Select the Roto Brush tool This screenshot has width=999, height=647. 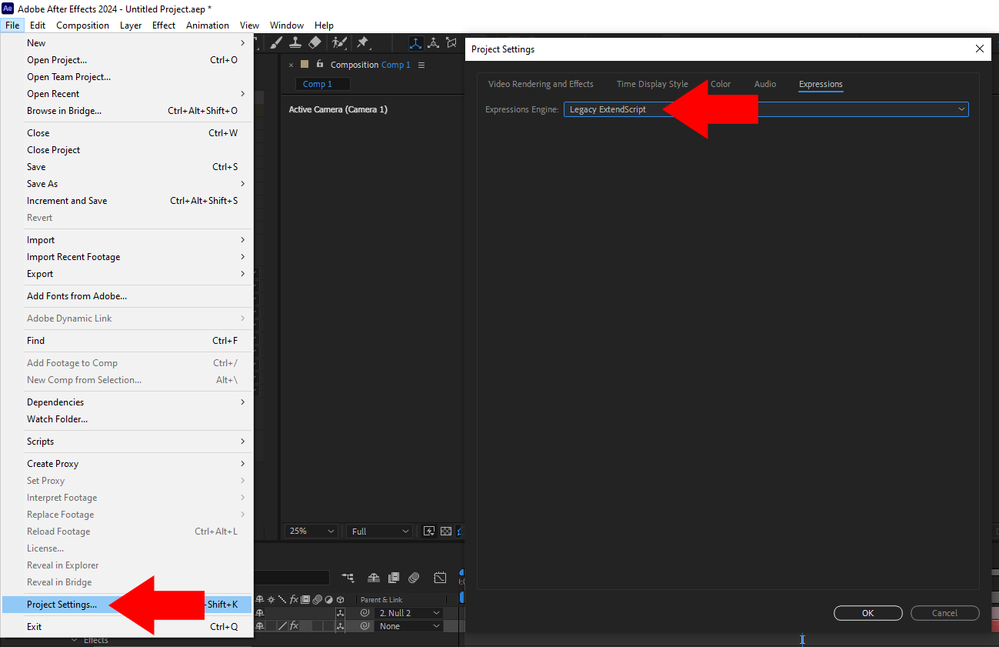click(339, 44)
